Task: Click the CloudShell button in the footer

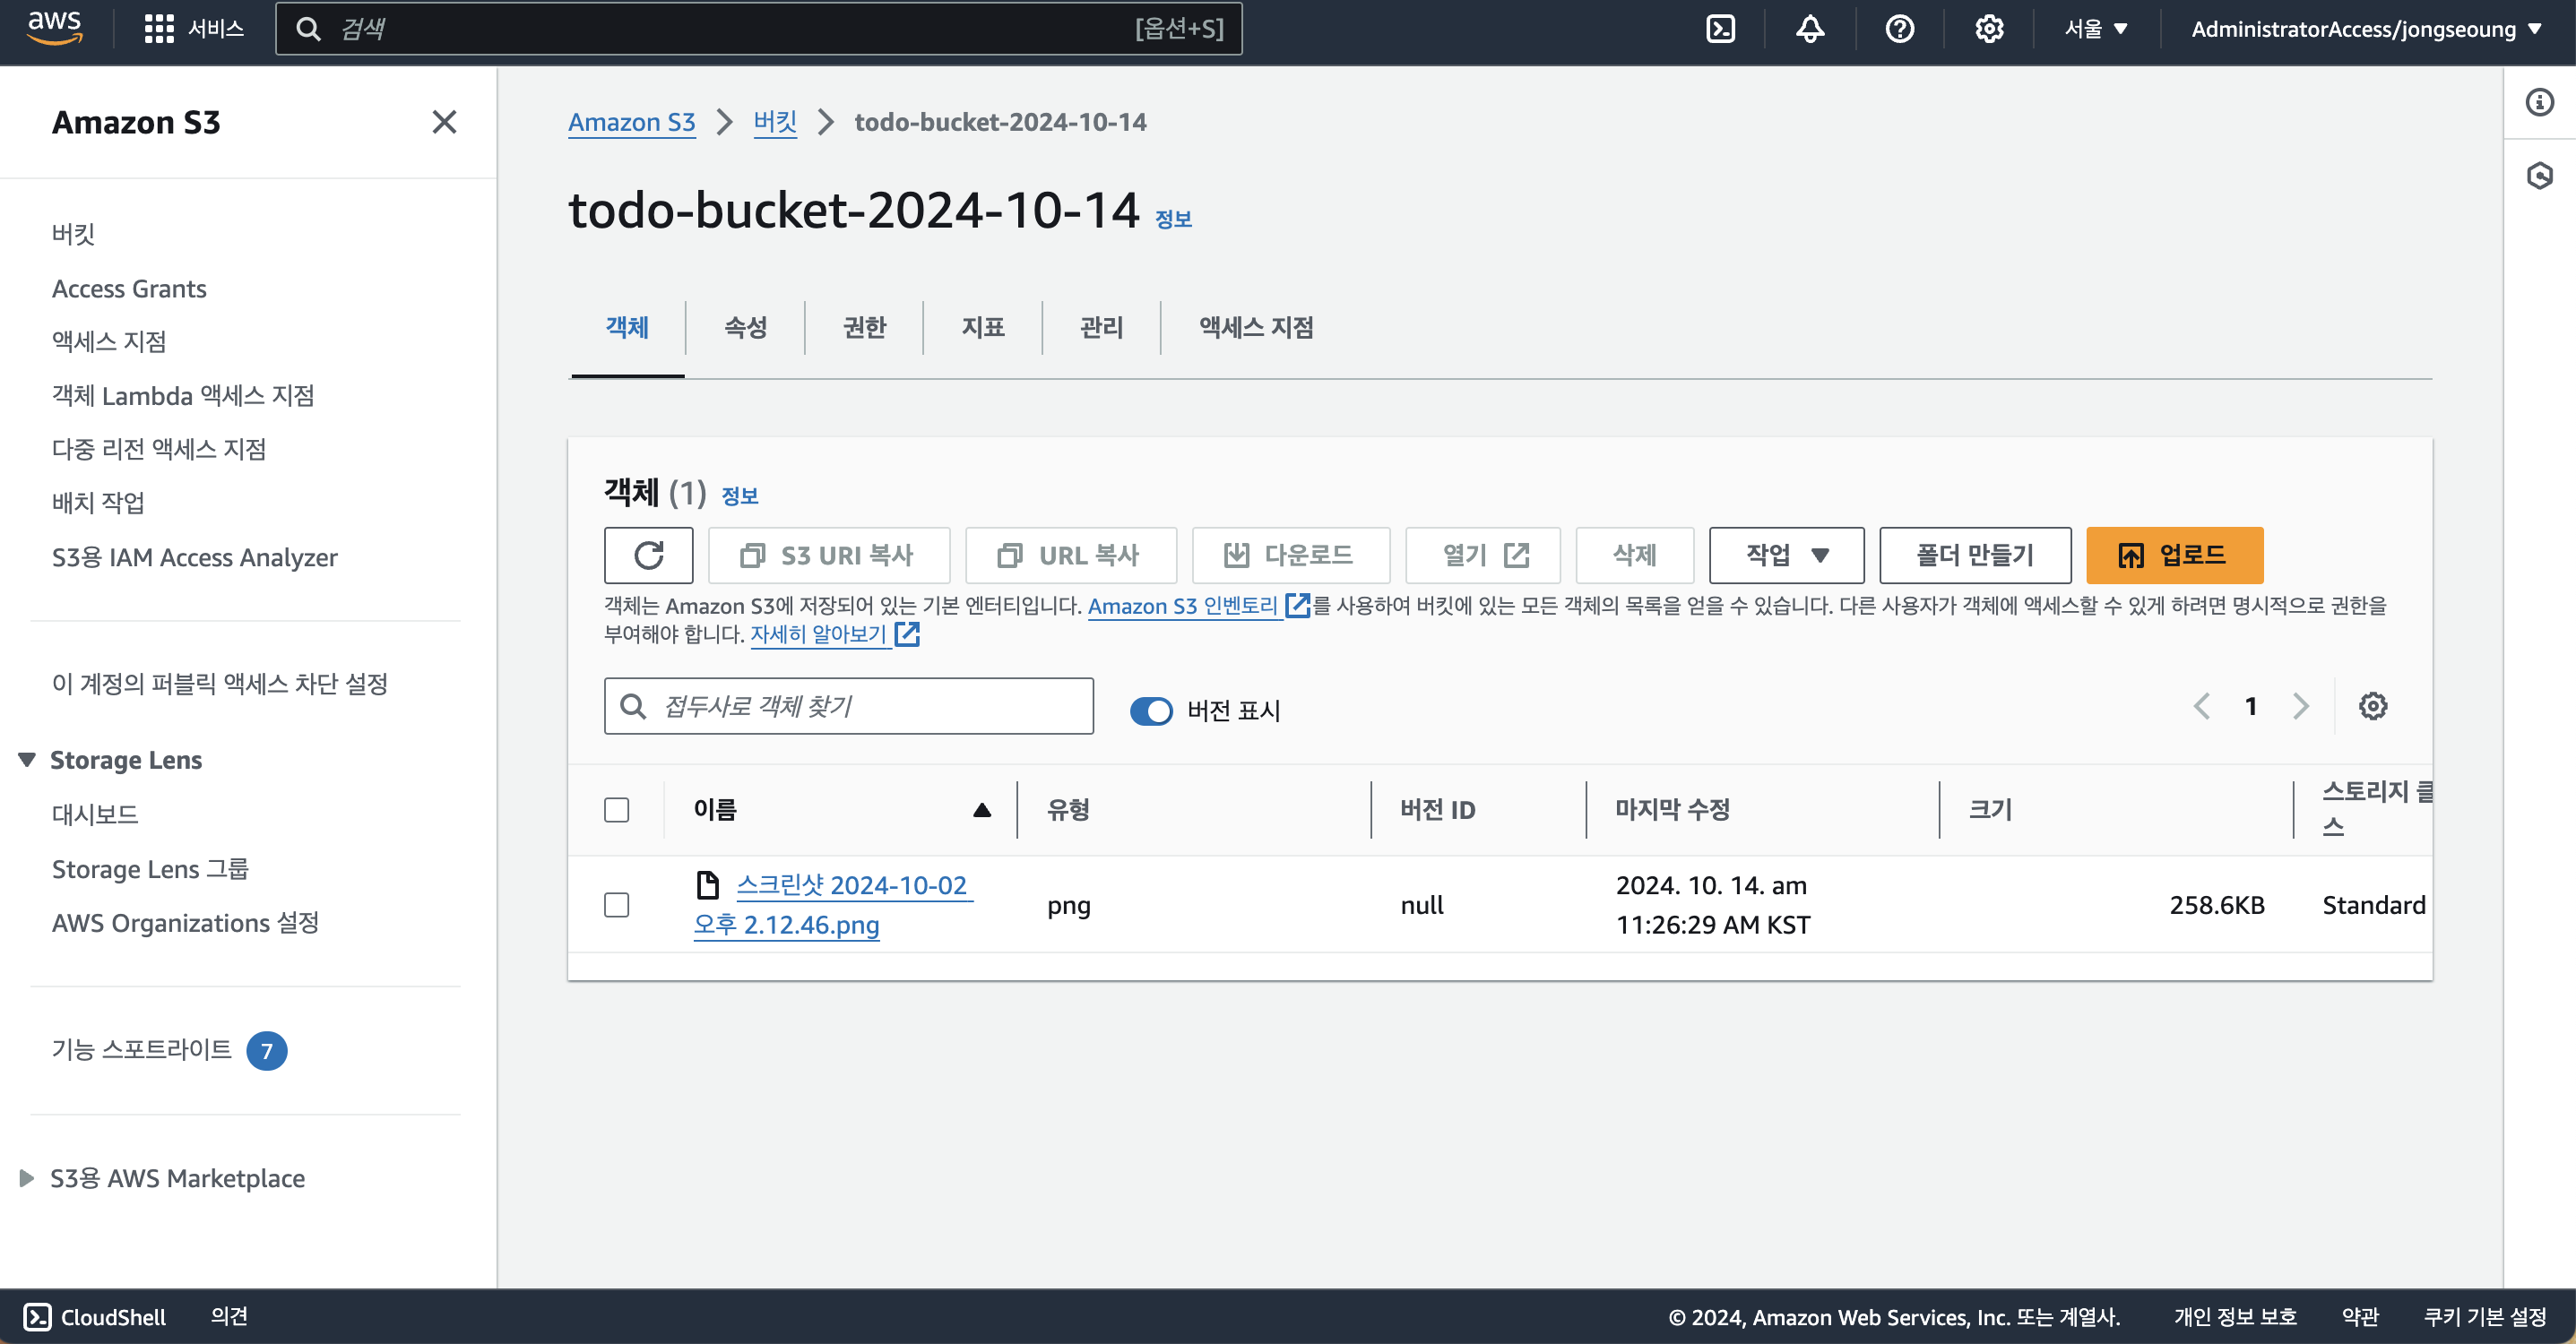Action: click(x=94, y=1317)
